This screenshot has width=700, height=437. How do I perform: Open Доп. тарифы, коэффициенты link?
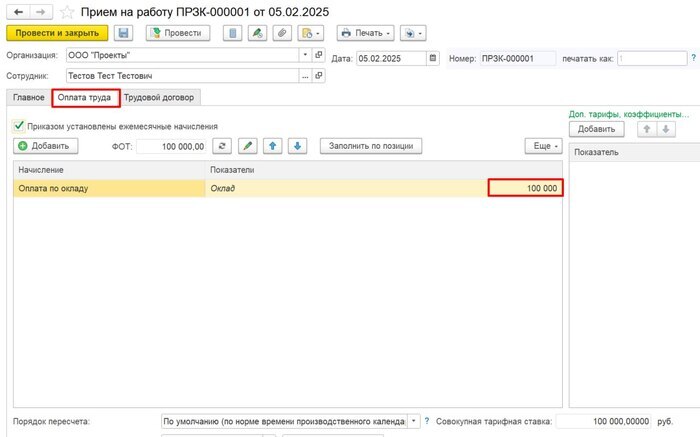[629, 114]
